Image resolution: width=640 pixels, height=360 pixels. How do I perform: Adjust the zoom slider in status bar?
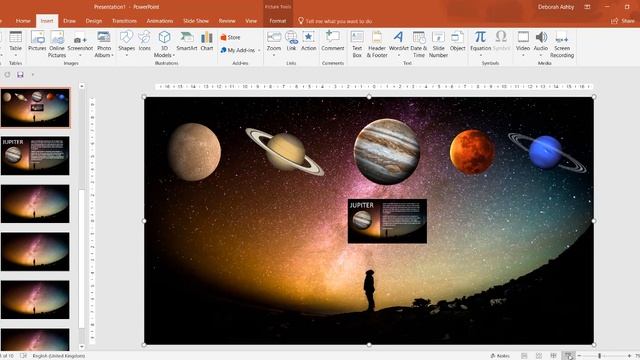click(600, 356)
